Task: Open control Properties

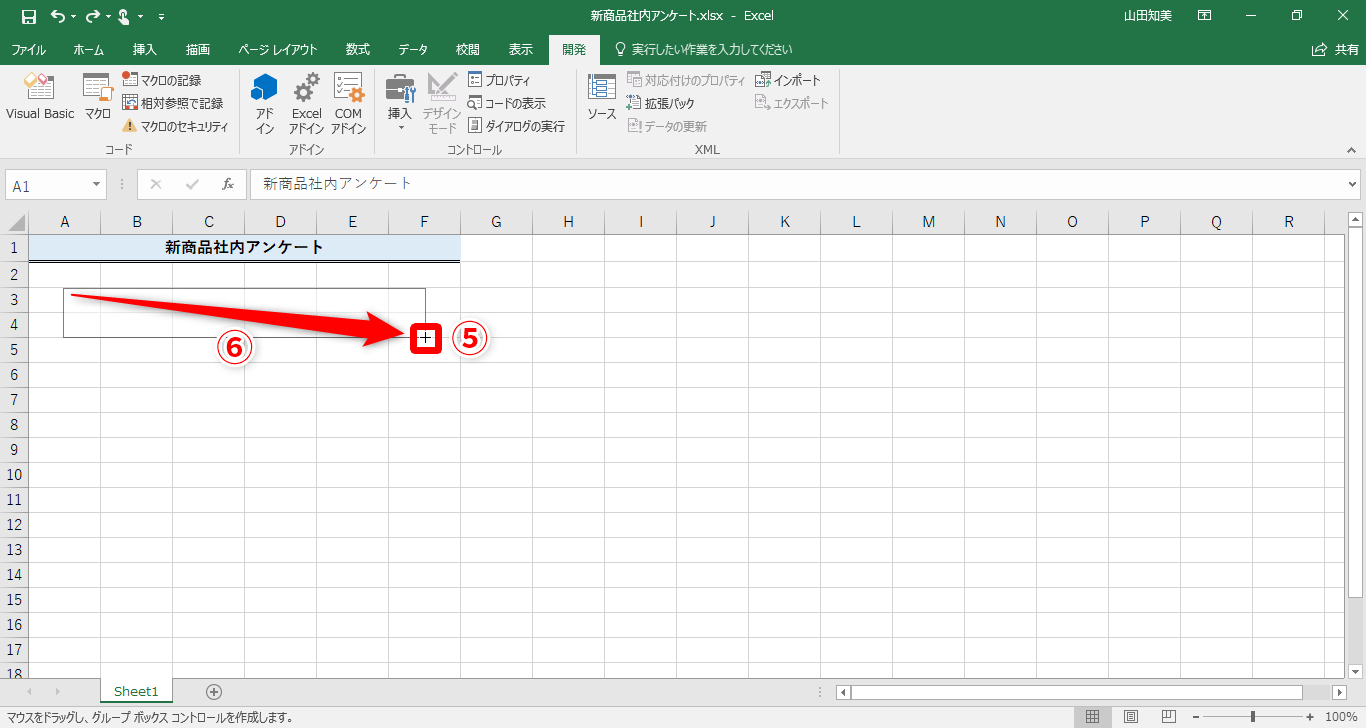Action: coord(499,80)
